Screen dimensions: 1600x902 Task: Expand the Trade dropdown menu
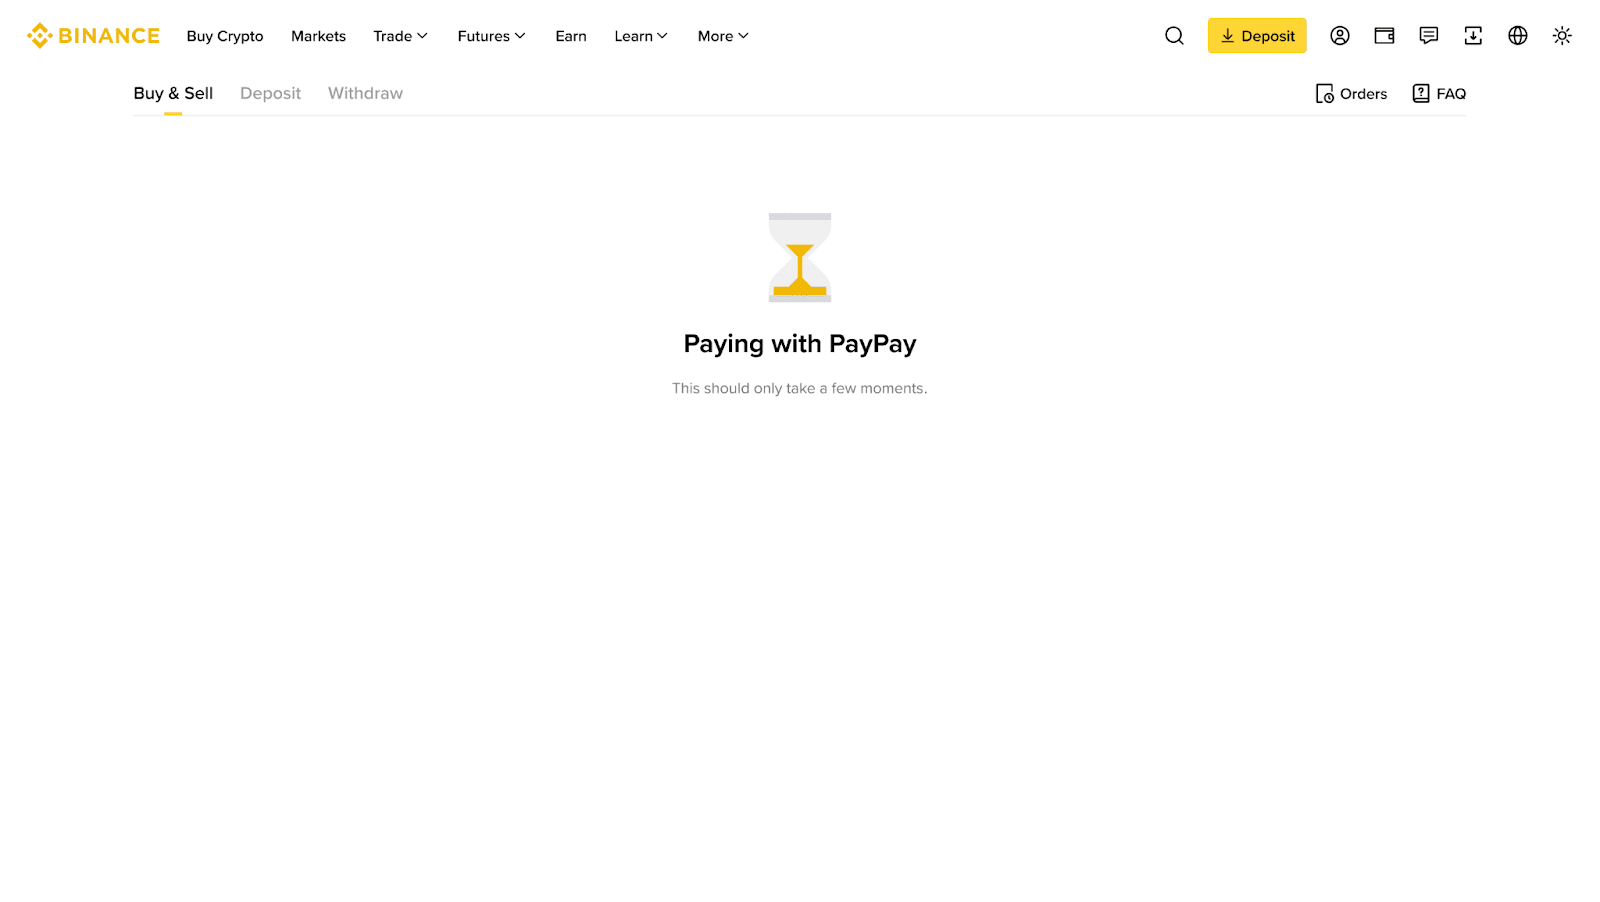400,36
